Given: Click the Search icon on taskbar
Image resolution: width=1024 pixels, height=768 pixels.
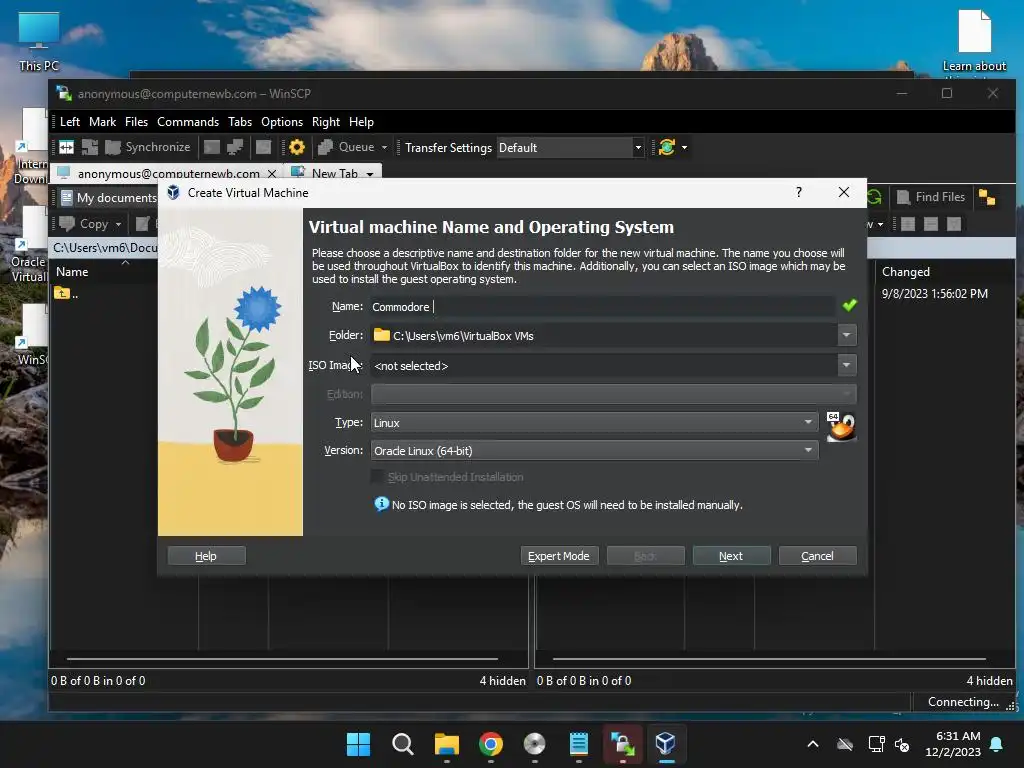Looking at the screenshot, I should click(402, 744).
